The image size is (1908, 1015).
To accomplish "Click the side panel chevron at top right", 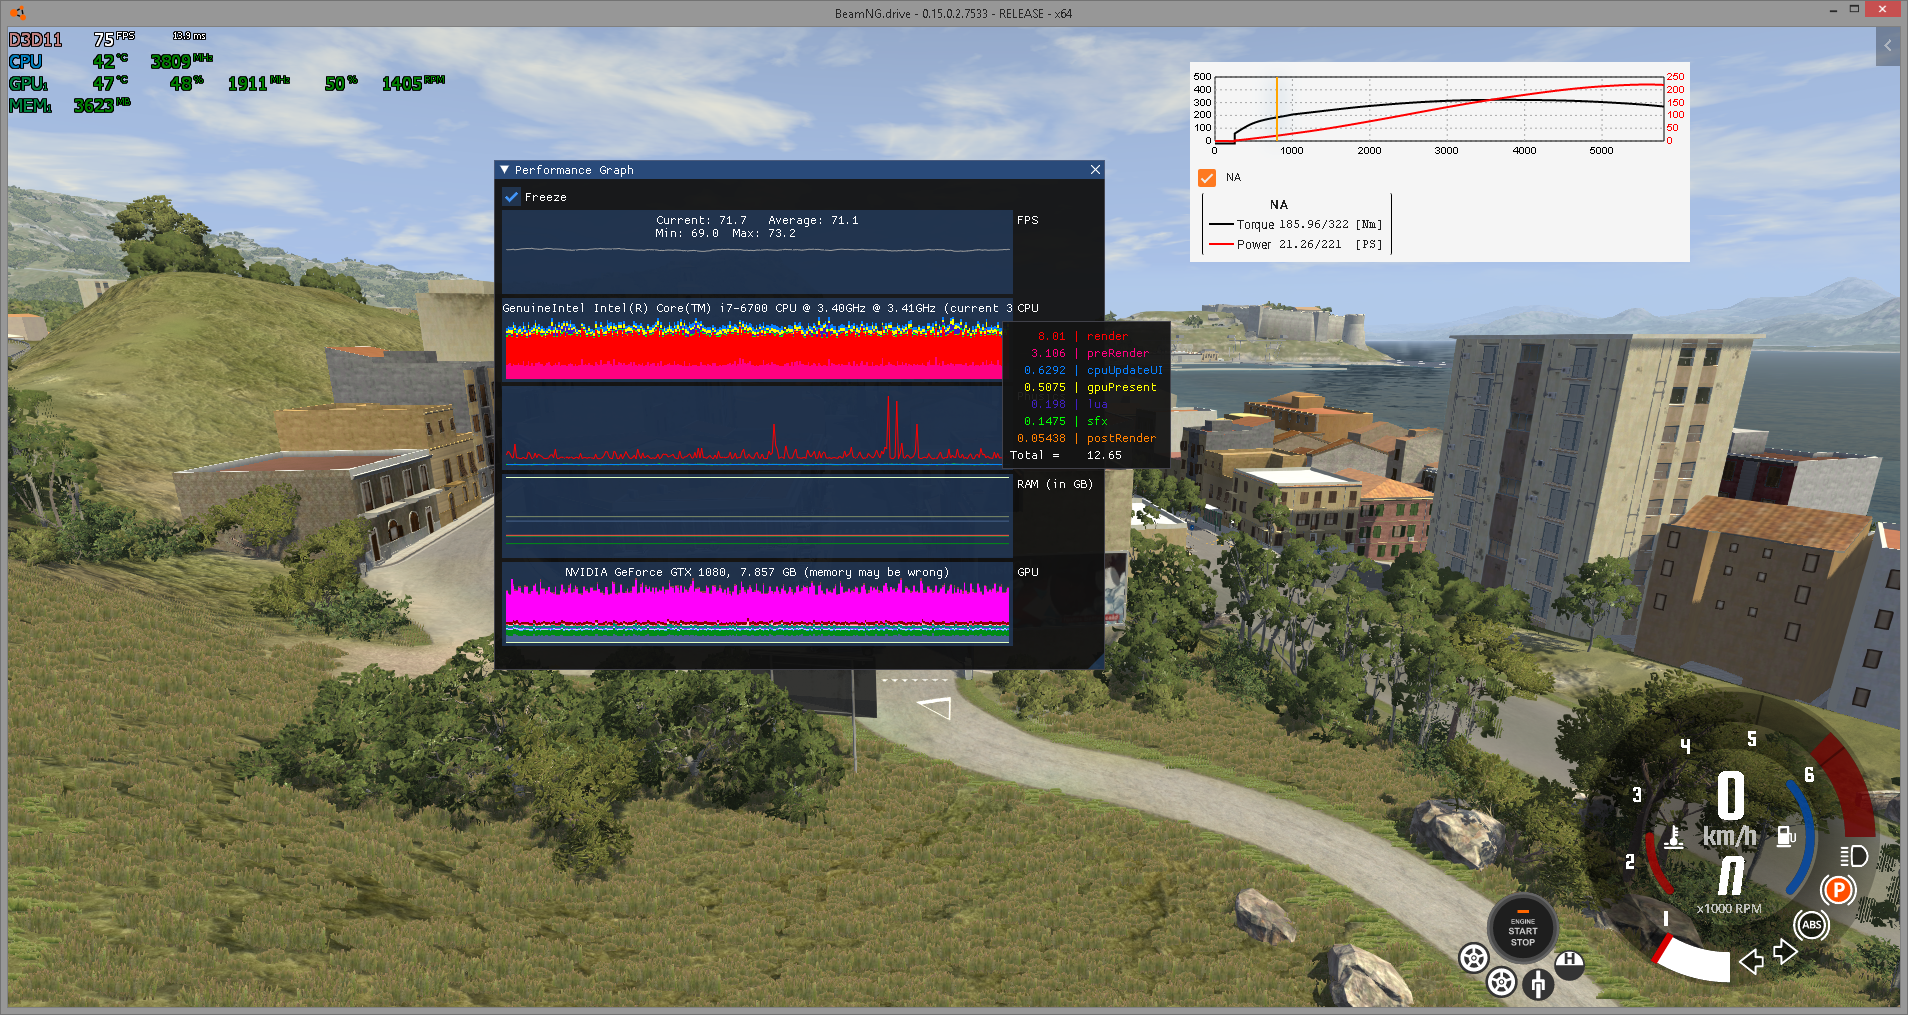I will click(x=1888, y=46).
